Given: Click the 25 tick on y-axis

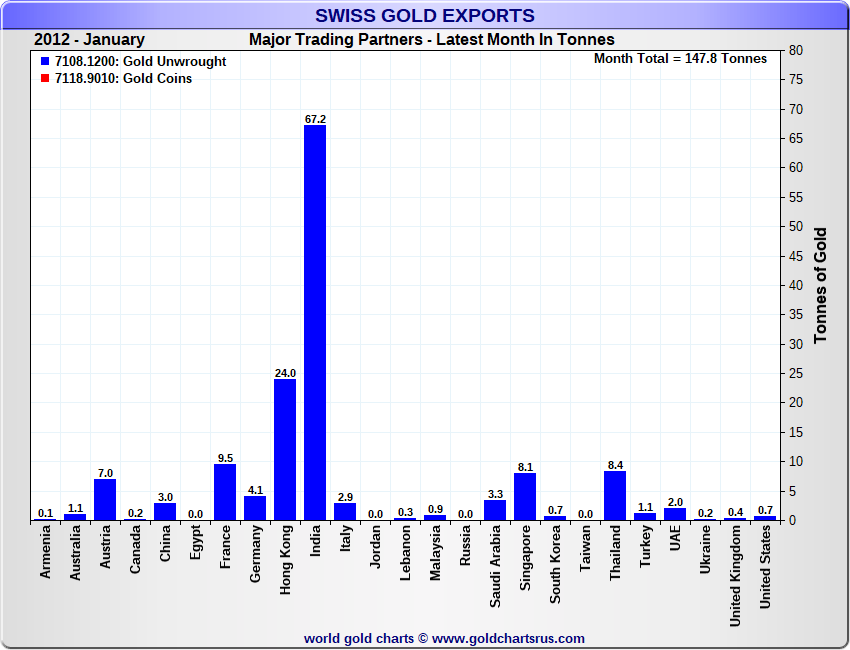Looking at the screenshot, I should pyautogui.click(x=796, y=374).
